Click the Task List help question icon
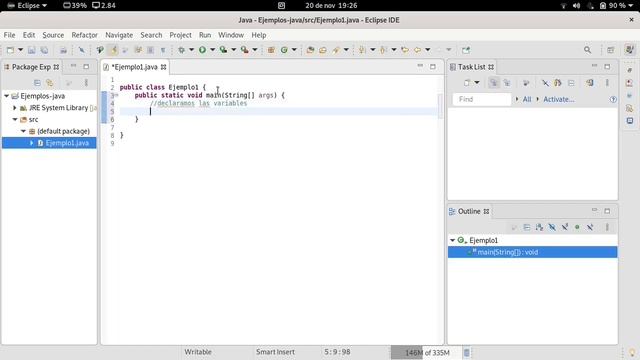 pos(613,99)
